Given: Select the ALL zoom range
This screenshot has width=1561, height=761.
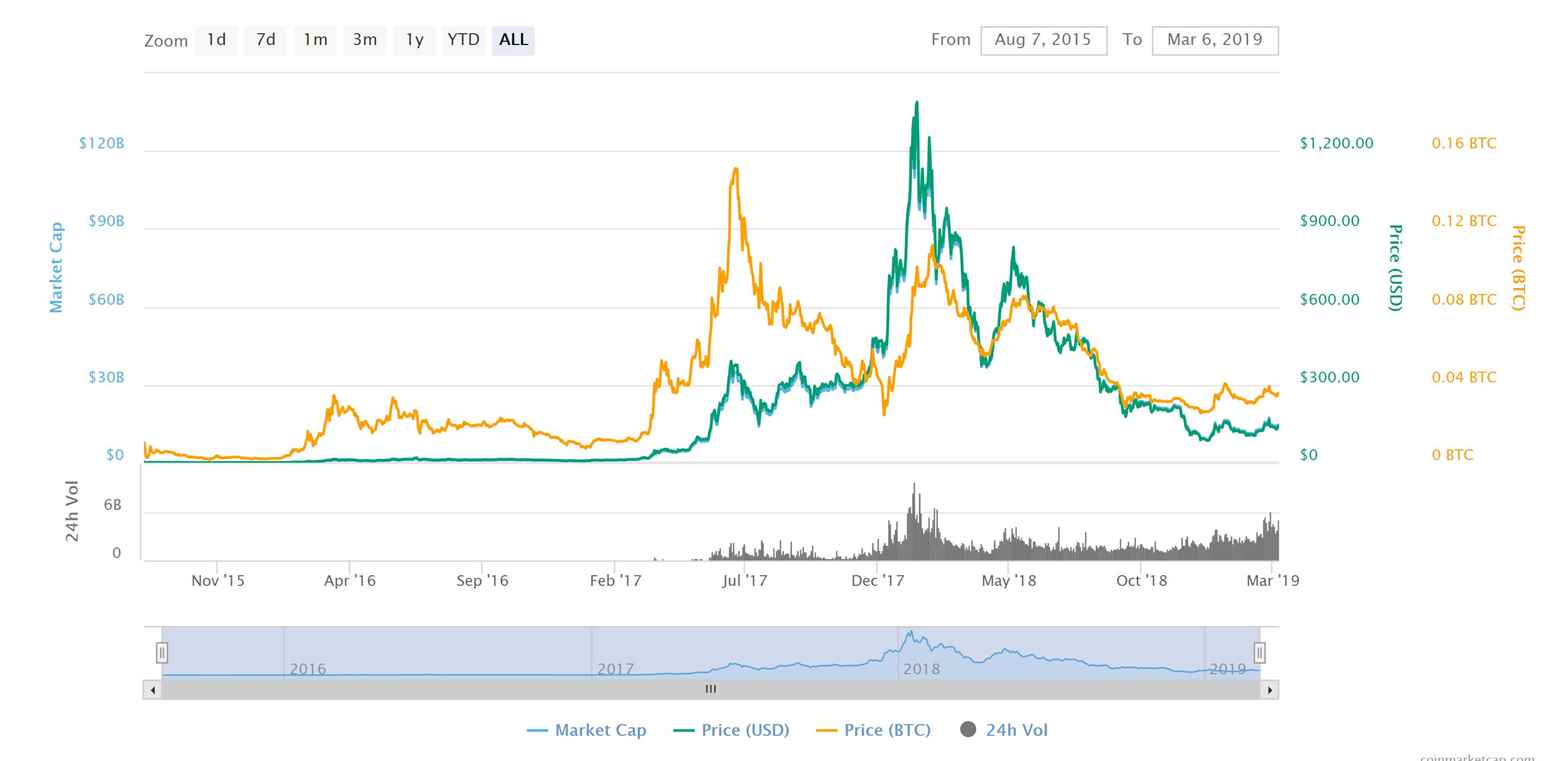Looking at the screenshot, I should click(x=513, y=40).
